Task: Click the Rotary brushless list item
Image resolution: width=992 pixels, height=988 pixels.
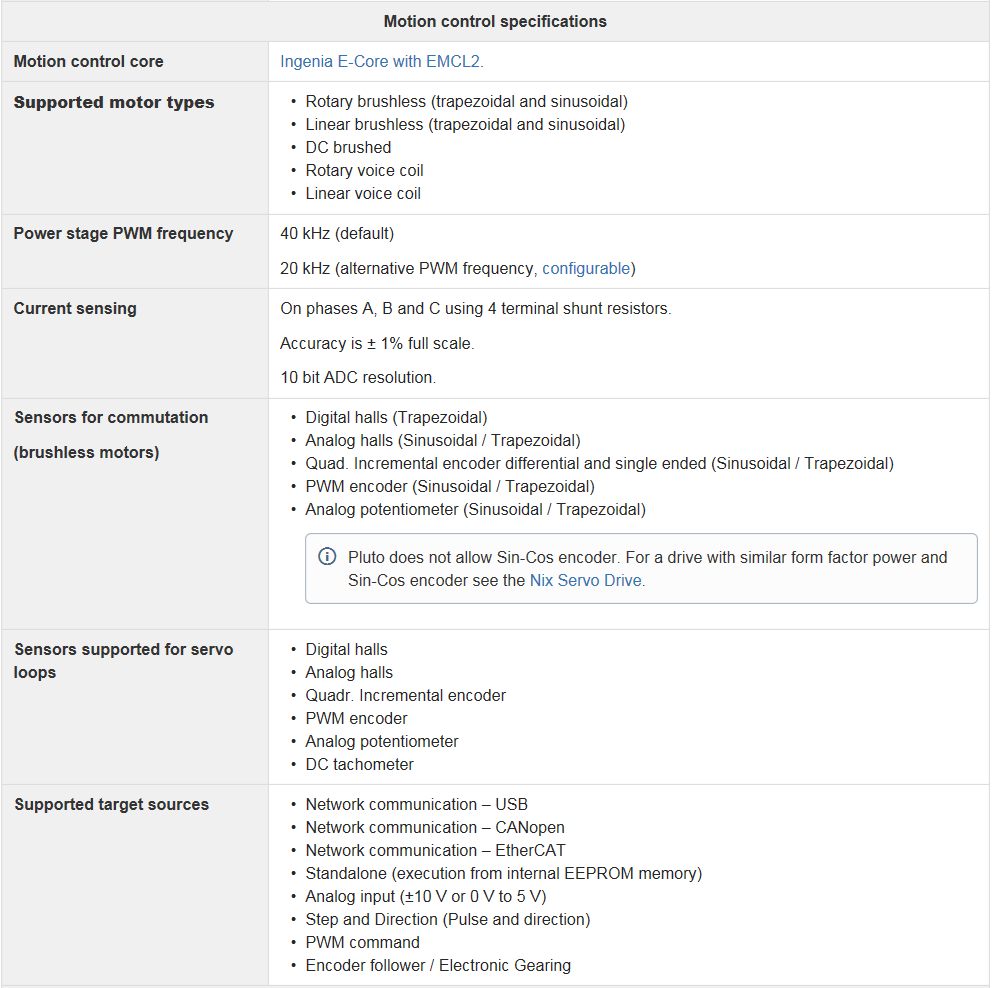Action: click(466, 101)
